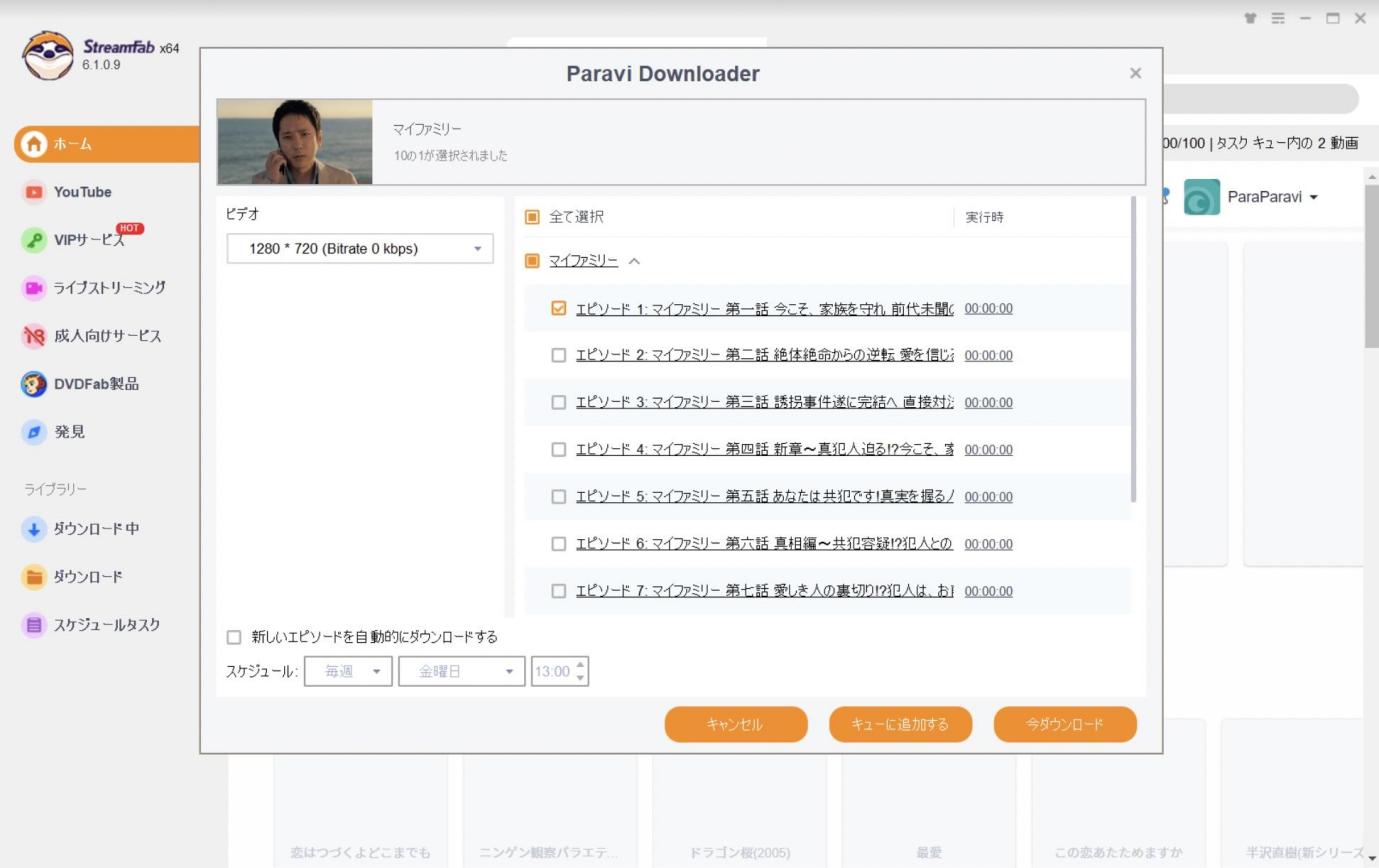Click the キューに追加する button
The height and width of the screenshot is (868, 1379).
(900, 725)
